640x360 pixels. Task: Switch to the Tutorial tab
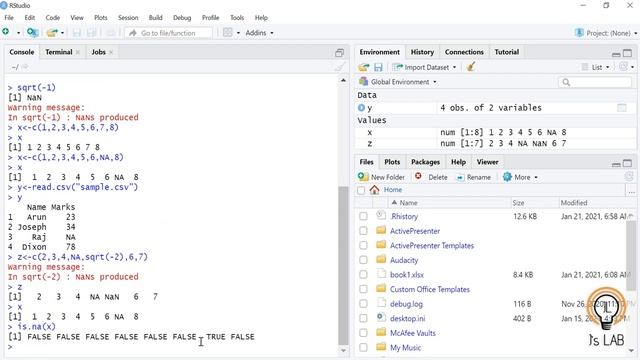pyautogui.click(x=507, y=52)
